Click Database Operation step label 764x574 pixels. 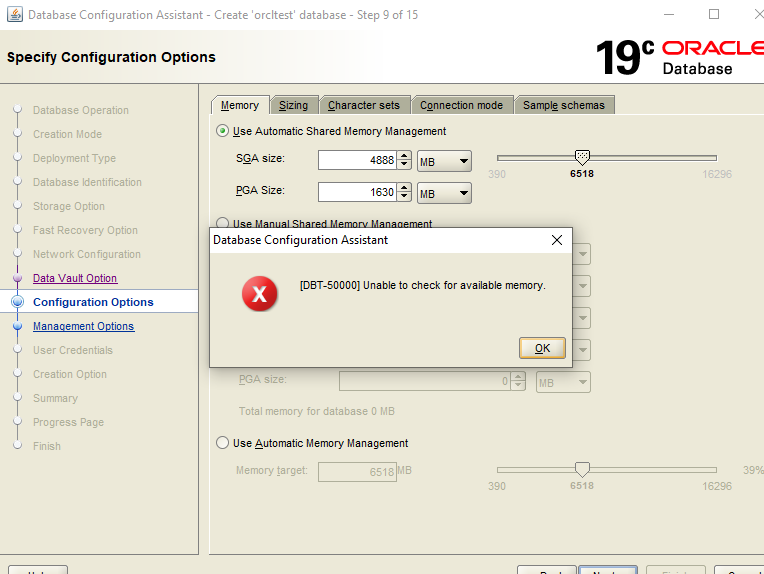(x=81, y=110)
